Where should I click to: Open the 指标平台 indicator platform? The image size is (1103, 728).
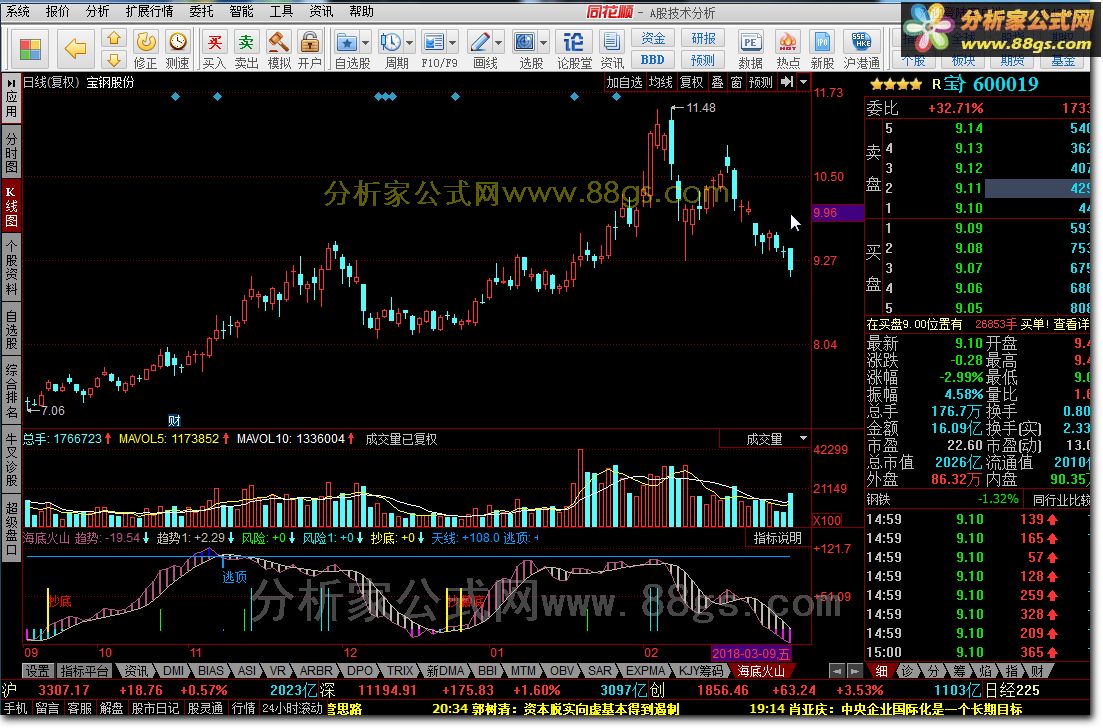pos(84,671)
